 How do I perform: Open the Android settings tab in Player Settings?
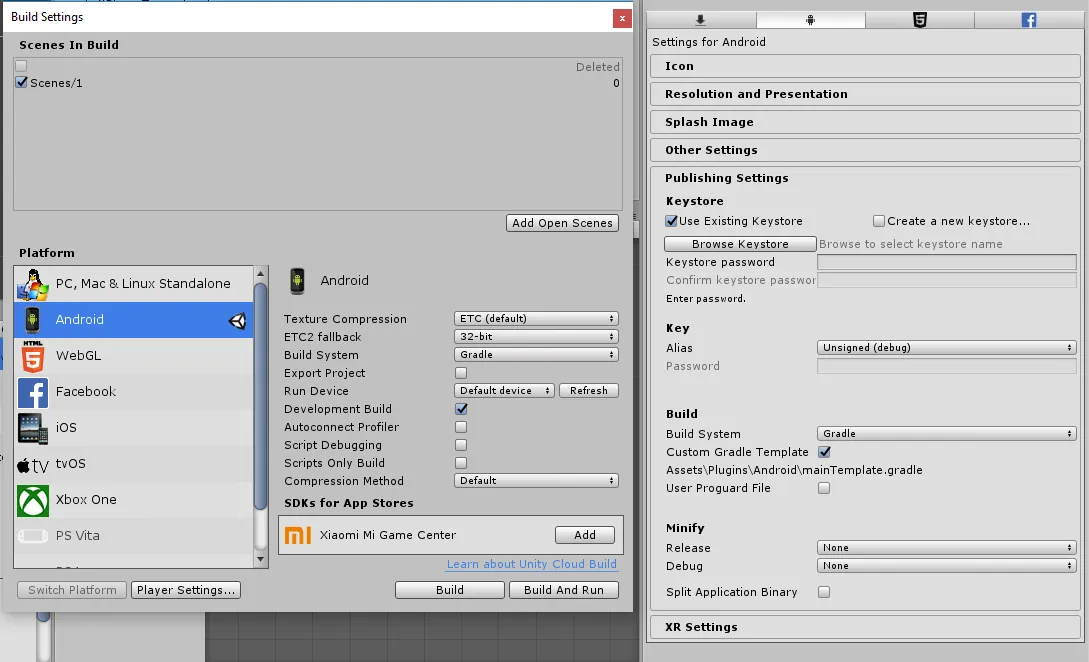click(810, 20)
